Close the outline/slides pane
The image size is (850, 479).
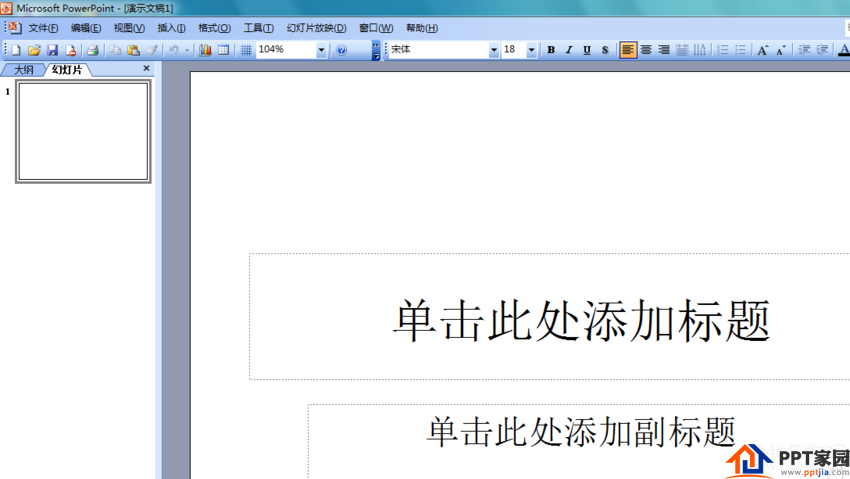click(x=146, y=68)
